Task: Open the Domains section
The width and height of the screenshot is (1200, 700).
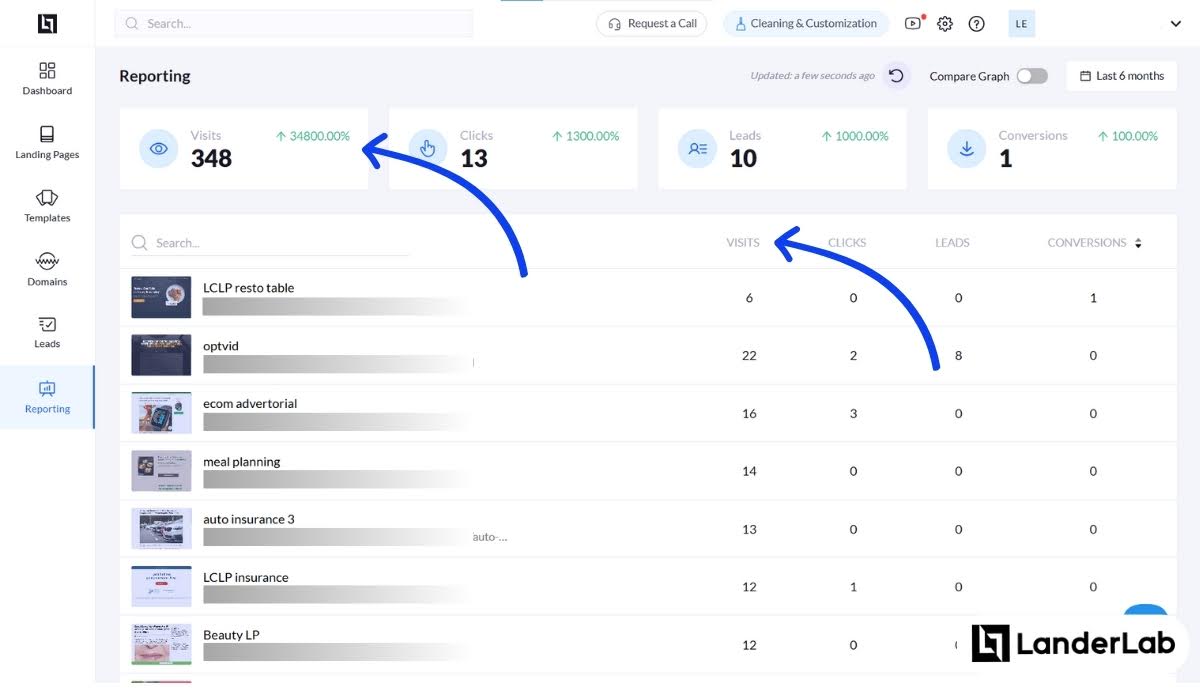Action: pyautogui.click(x=47, y=269)
